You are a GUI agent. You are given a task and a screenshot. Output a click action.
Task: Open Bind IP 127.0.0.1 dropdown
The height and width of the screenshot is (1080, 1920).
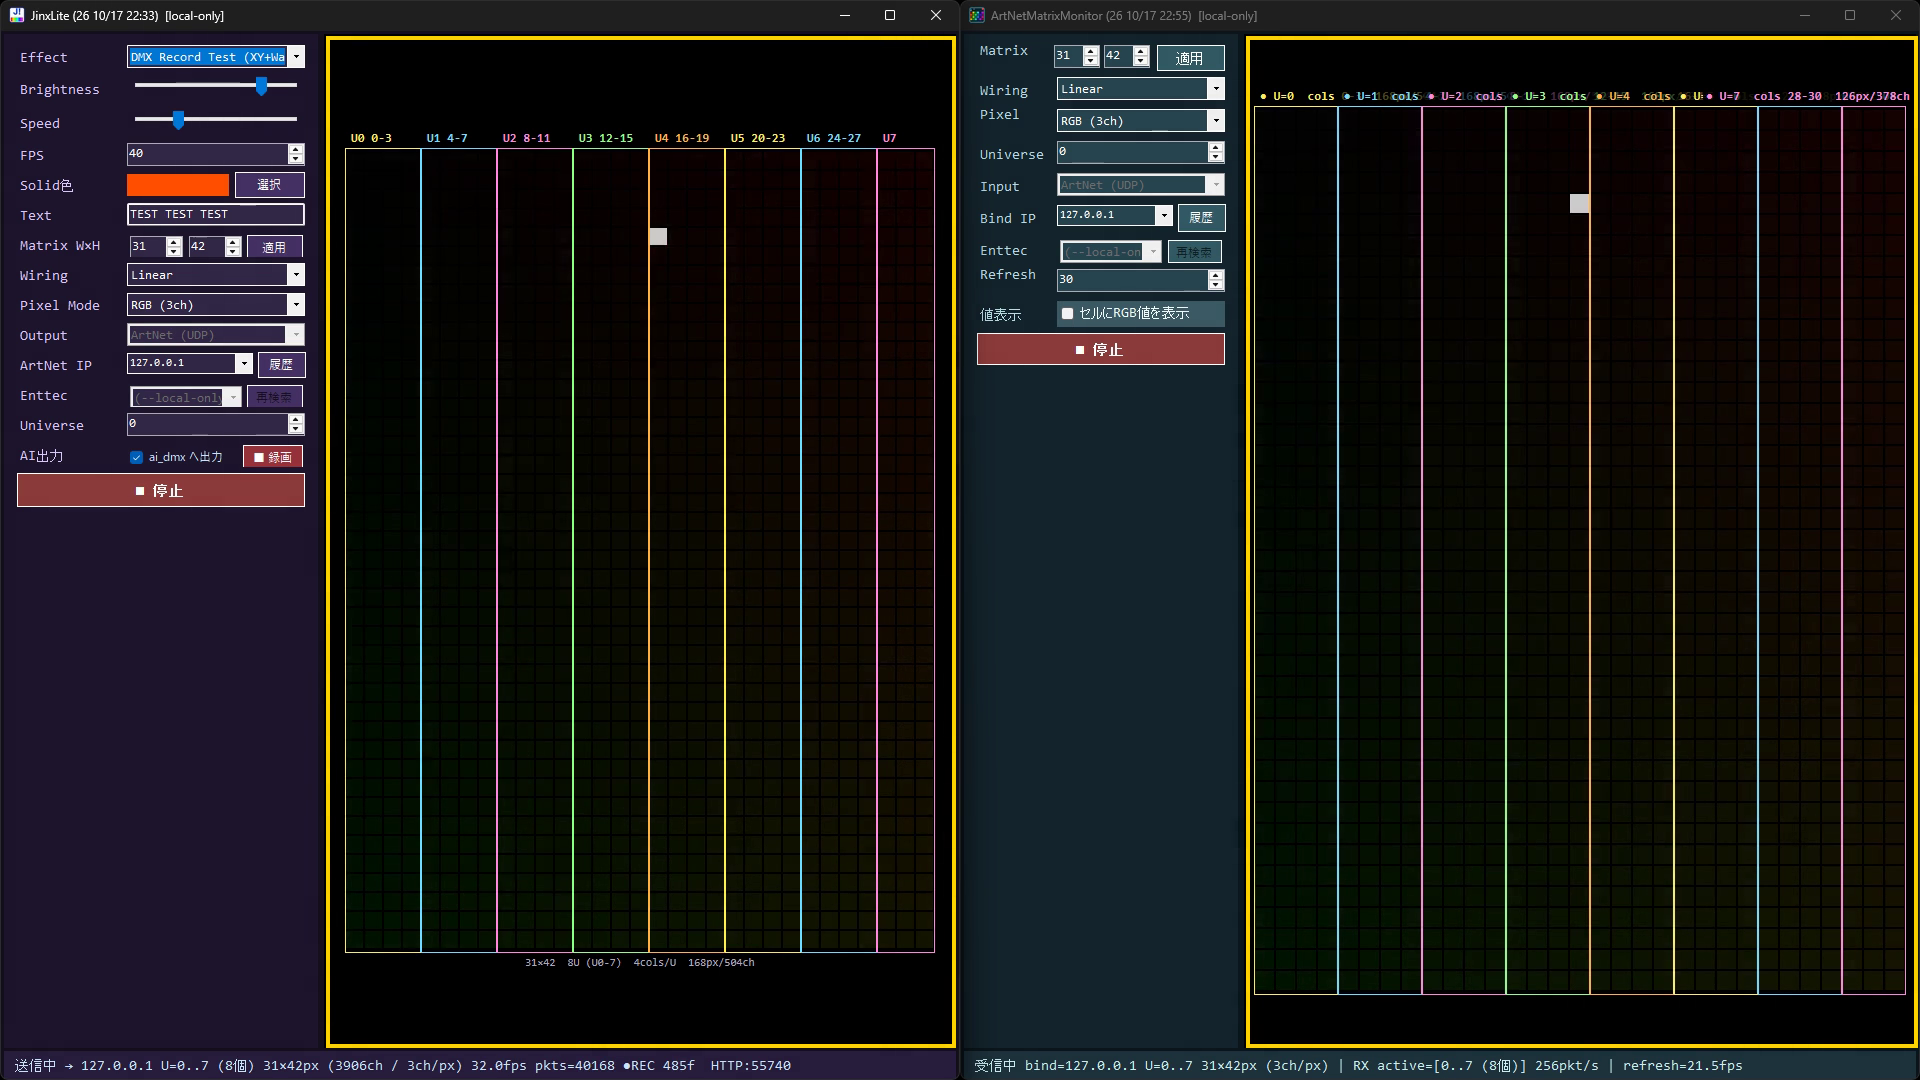(1163, 216)
